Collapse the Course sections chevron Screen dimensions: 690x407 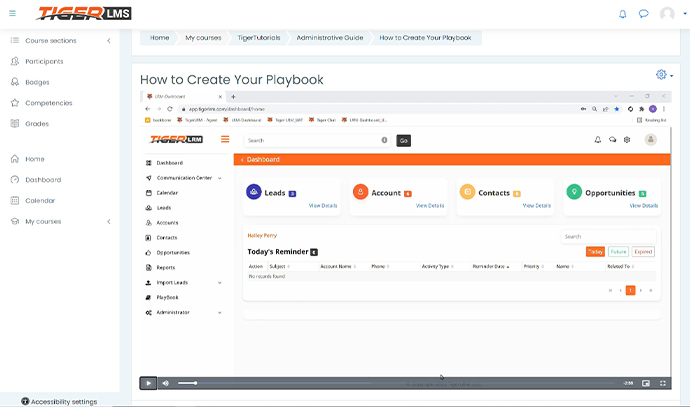[109, 41]
